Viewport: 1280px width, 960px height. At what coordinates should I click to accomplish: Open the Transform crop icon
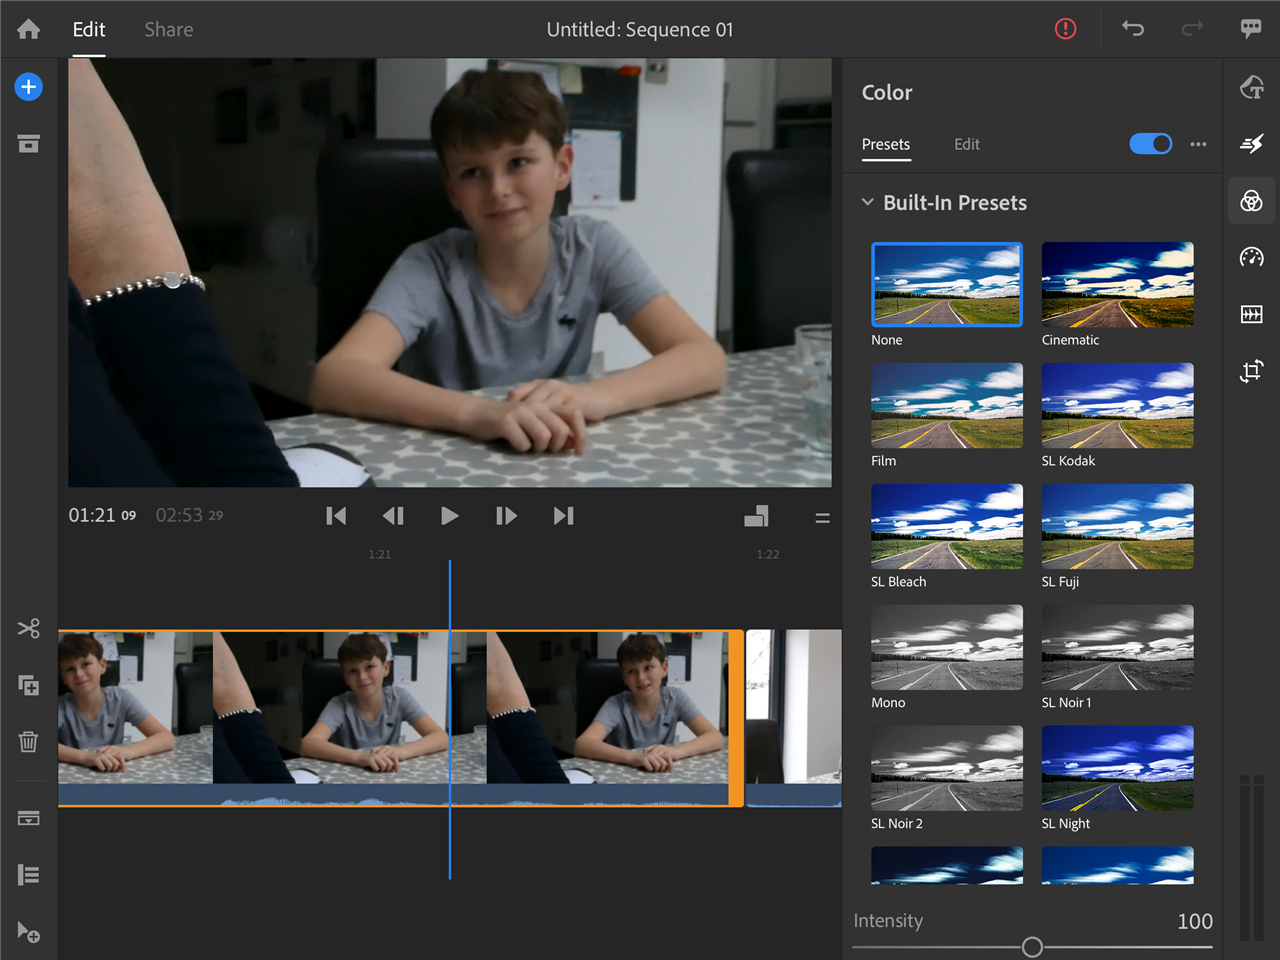tap(1251, 372)
